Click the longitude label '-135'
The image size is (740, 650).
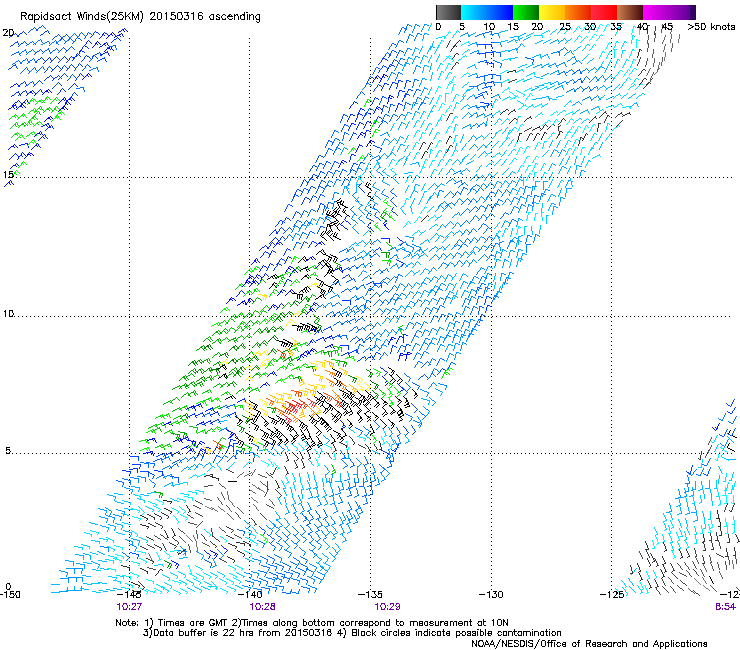(x=370, y=595)
